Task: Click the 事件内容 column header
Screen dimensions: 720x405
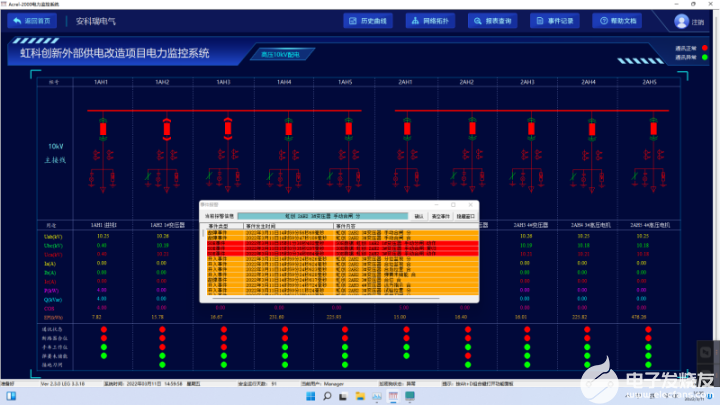Action: coord(406,226)
